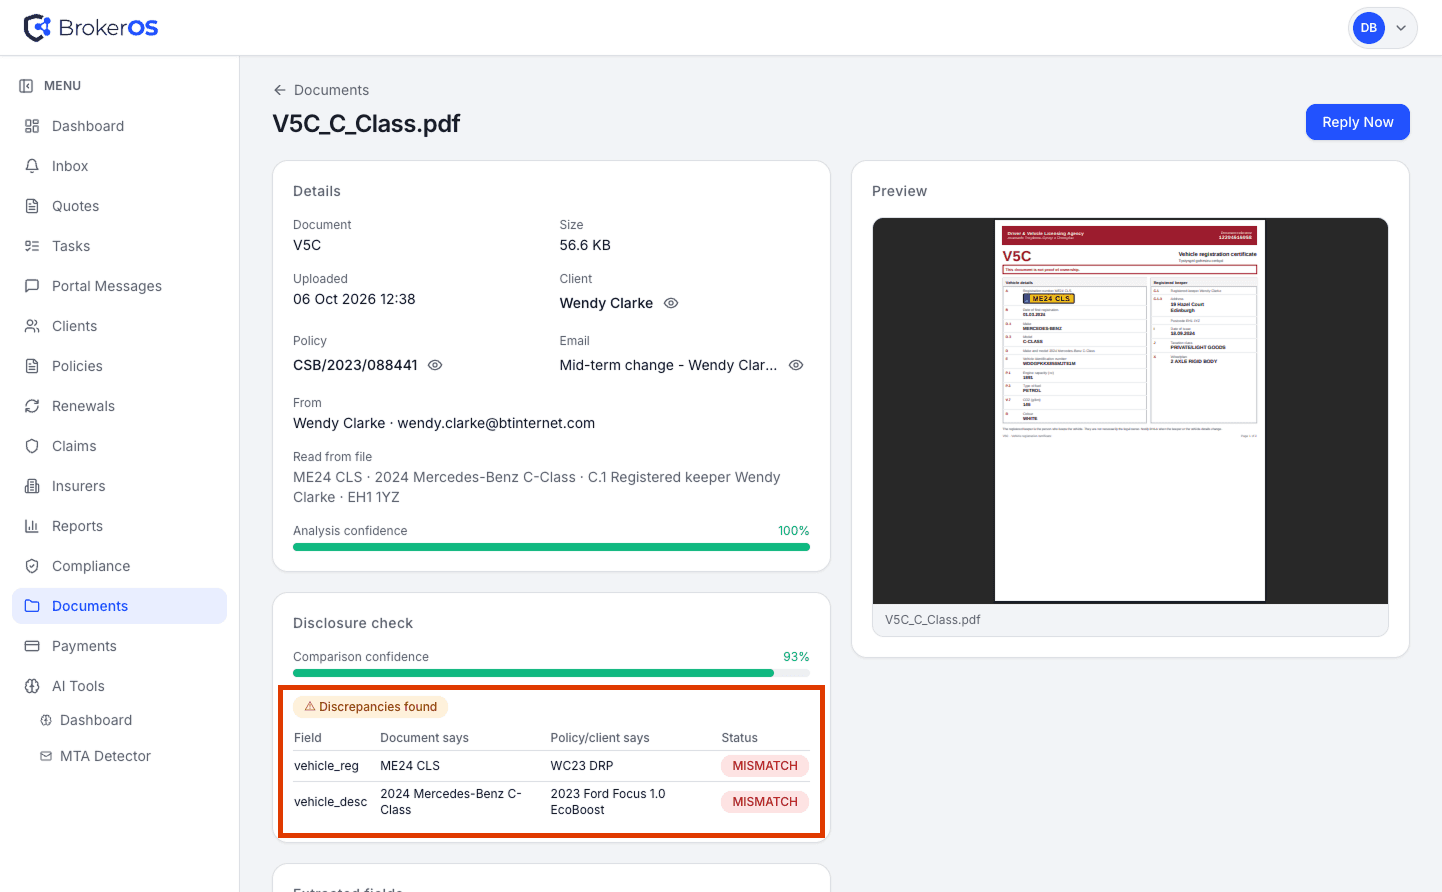Open Dashboard from the grid icon

point(32,126)
